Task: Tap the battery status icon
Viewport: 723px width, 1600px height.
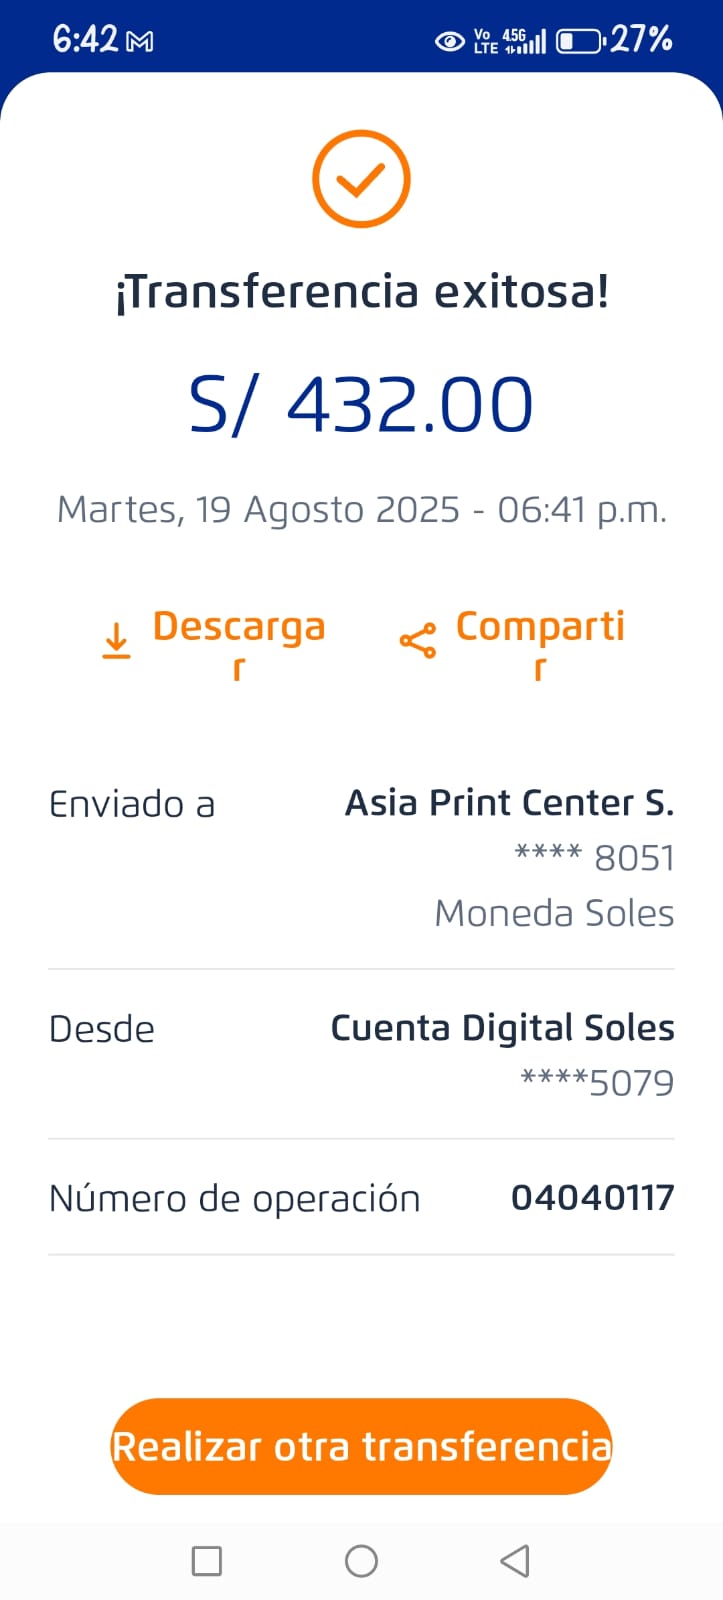Action: (x=579, y=41)
